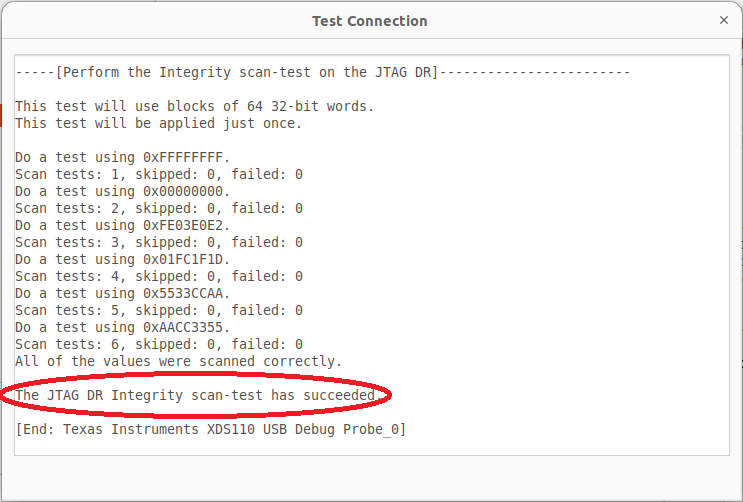Close the Test Connection dialog
The image size is (743, 502).
[x=723, y=20]
